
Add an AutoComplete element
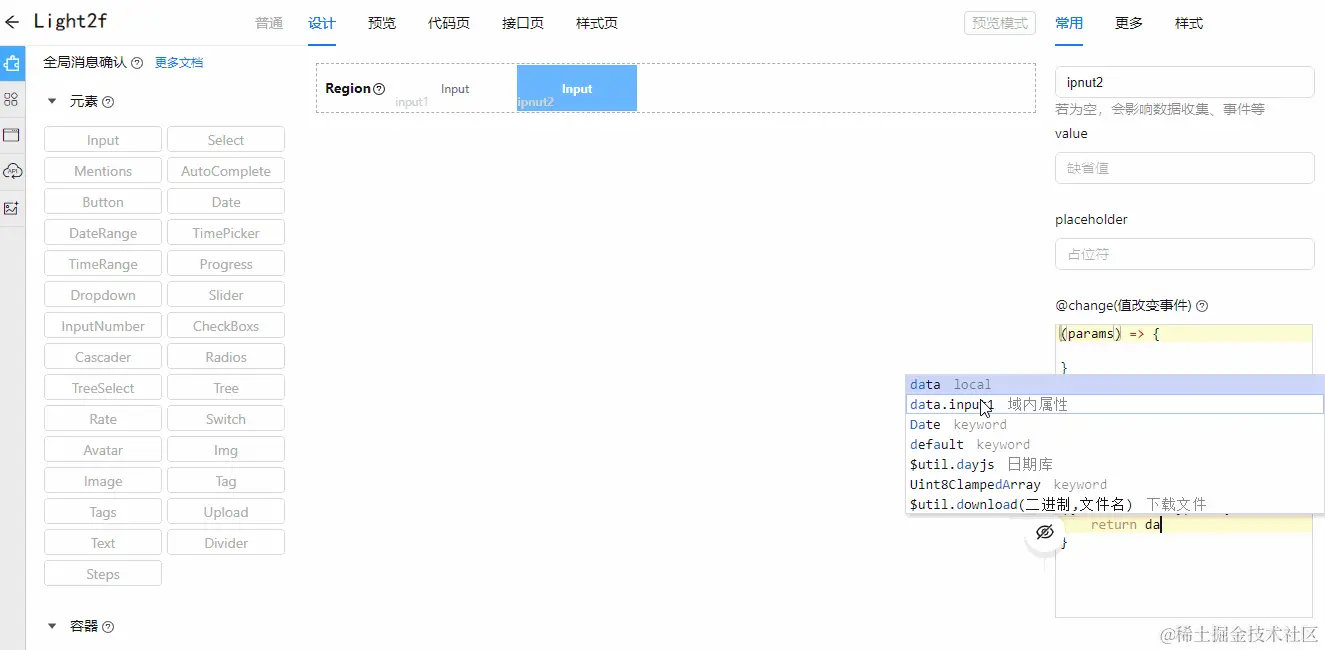226,171
